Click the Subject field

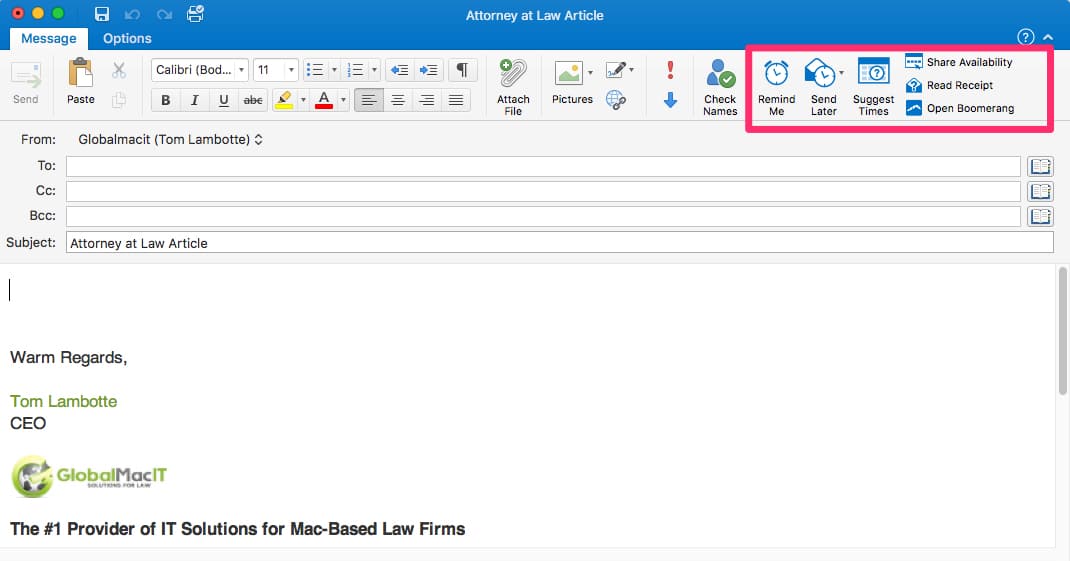point(560,243)
